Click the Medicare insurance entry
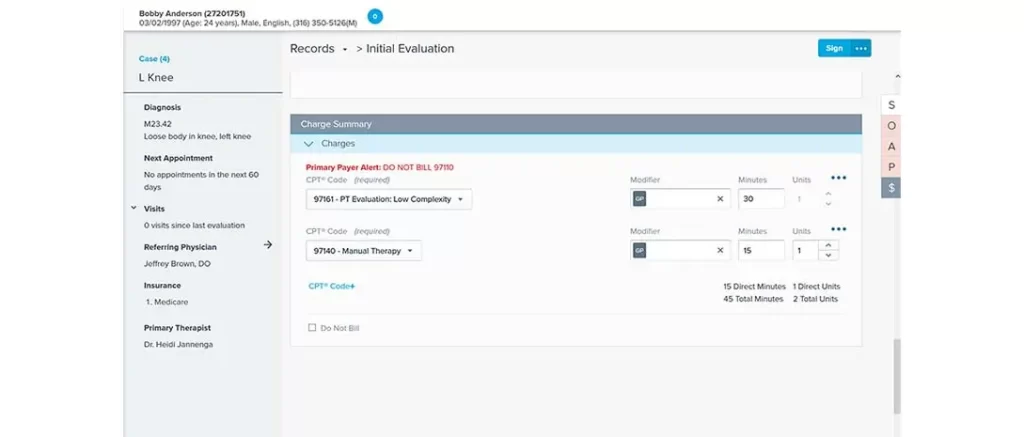Screen dimensions: 1024x437 (165, 302)
